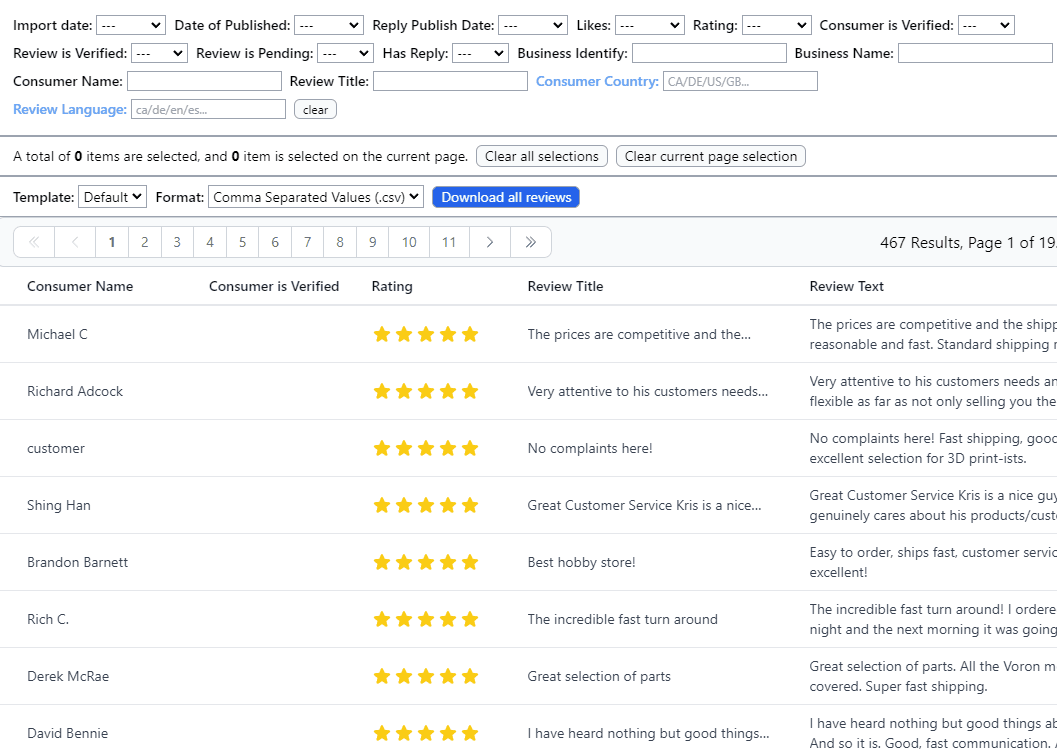Click the Consumer Country link label
The image size is (1057, 750).
pos(597,81)
